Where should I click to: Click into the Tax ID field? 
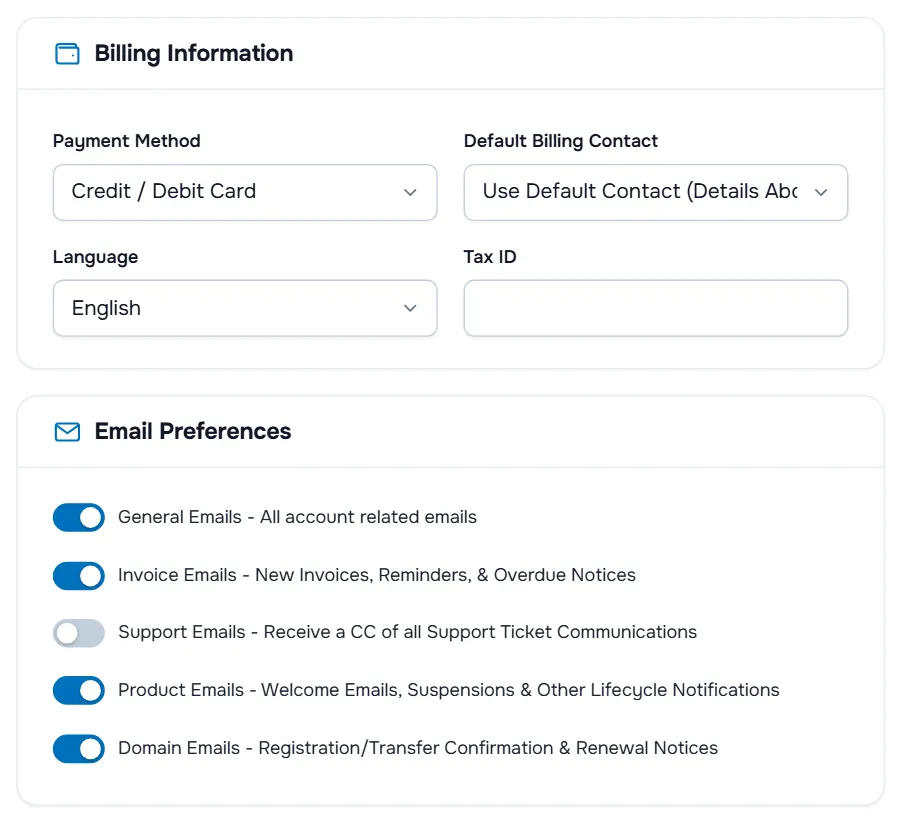[x=656, y=308]
